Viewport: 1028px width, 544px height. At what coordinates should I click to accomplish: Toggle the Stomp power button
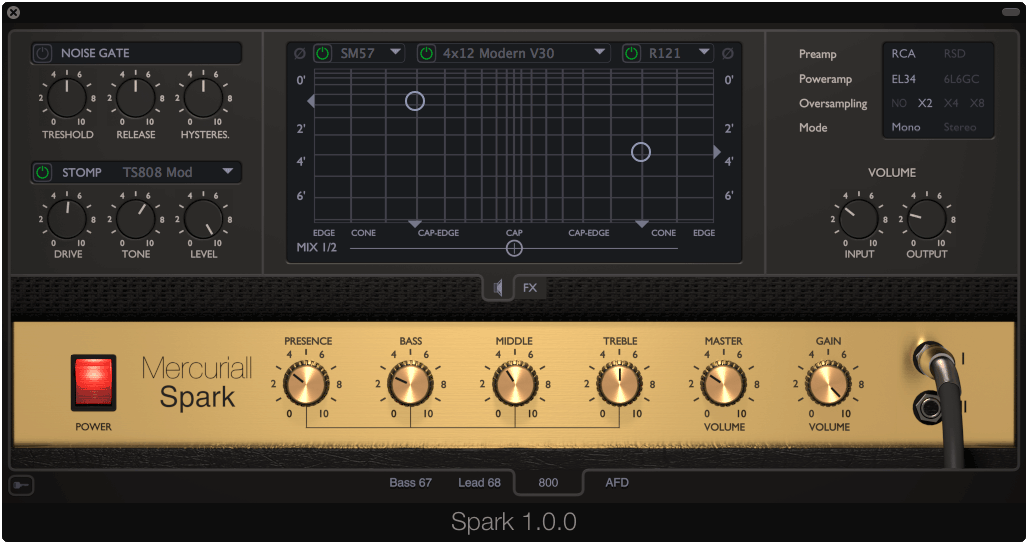coord(43,172)
